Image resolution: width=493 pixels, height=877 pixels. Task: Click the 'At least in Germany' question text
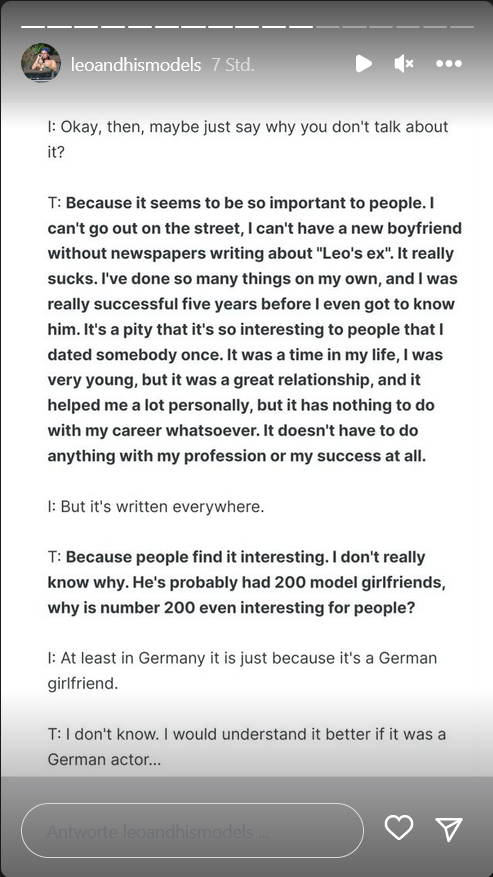tap(242, 670)
